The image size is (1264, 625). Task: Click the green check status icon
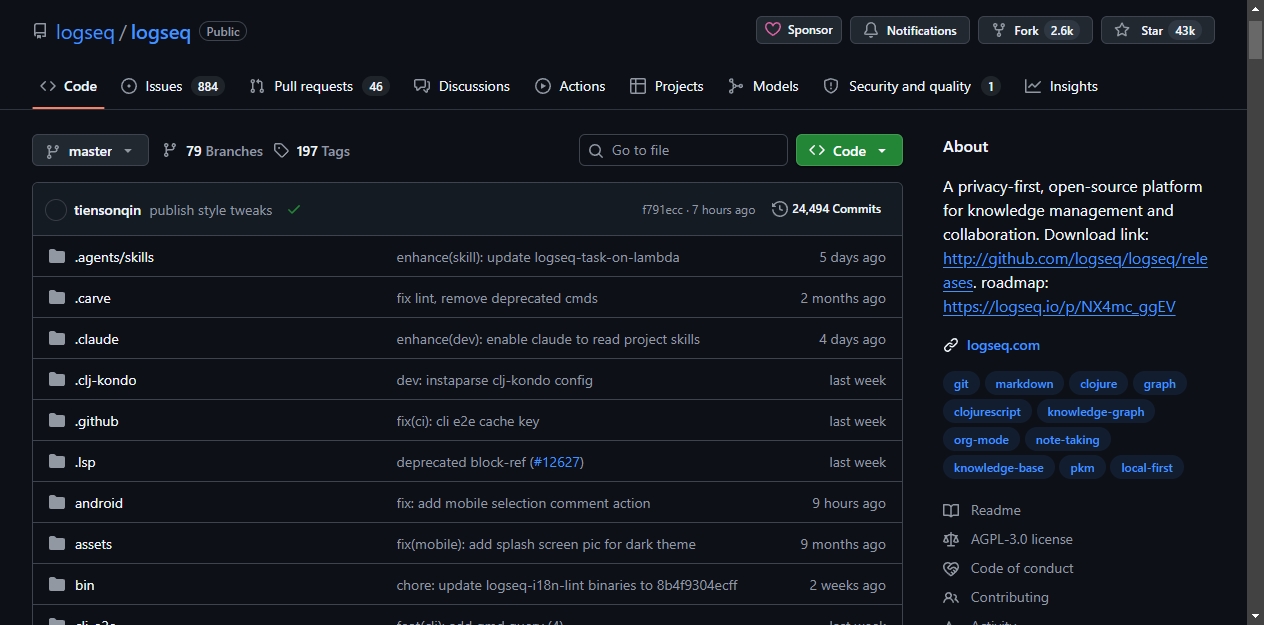coord(294,210)
